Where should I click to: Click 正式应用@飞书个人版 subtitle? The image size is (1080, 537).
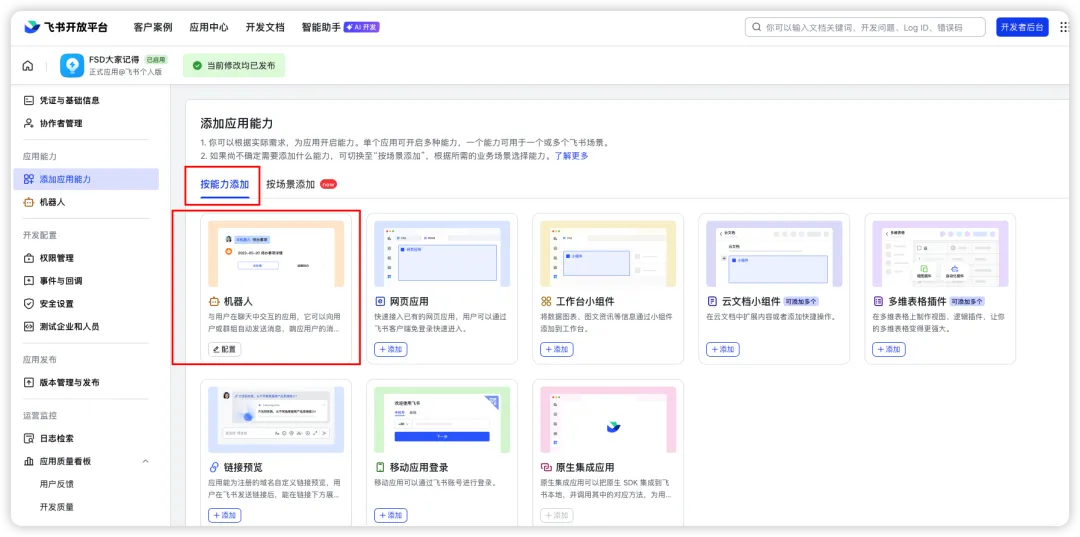point(125,72)
